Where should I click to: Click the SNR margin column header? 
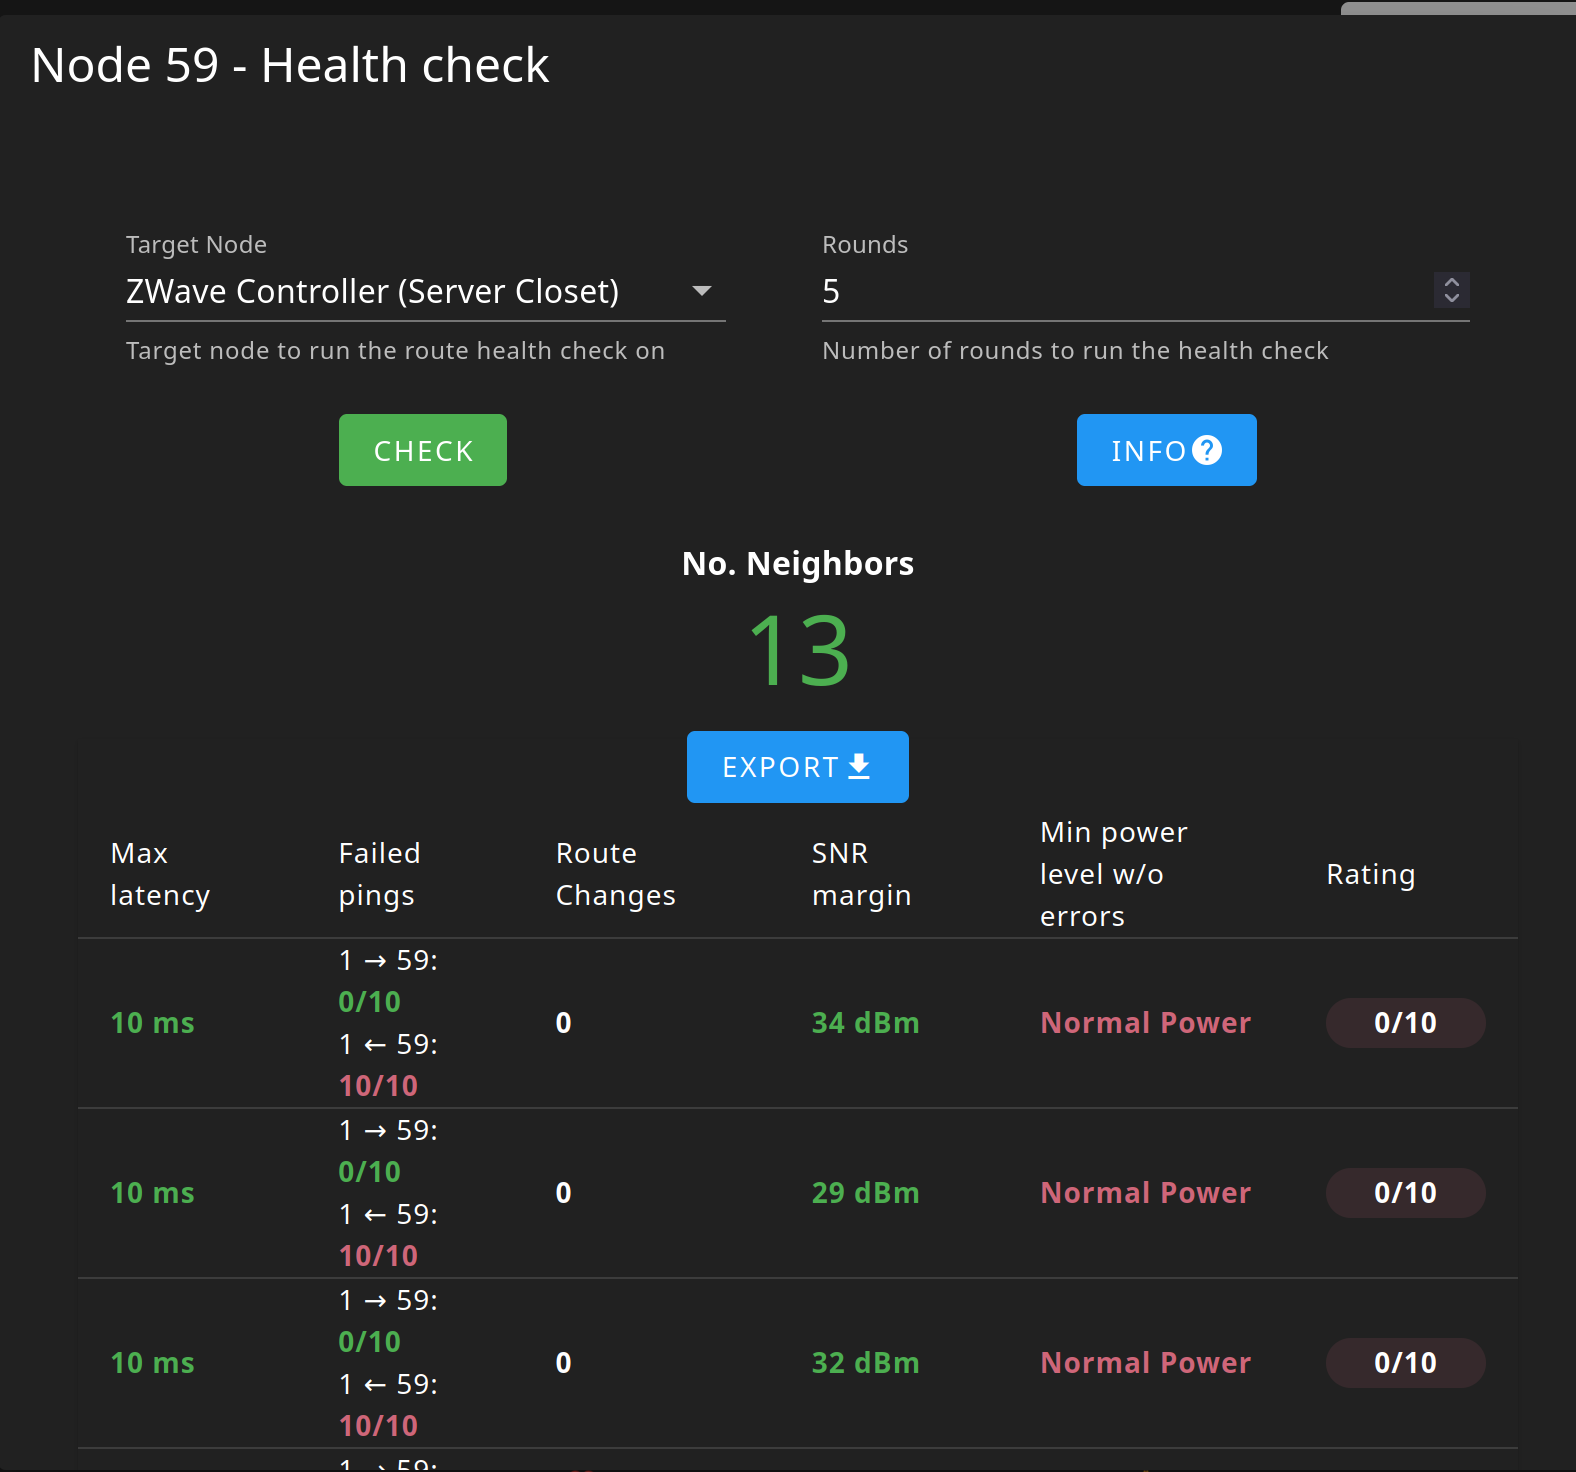click(x=861, y=874)
